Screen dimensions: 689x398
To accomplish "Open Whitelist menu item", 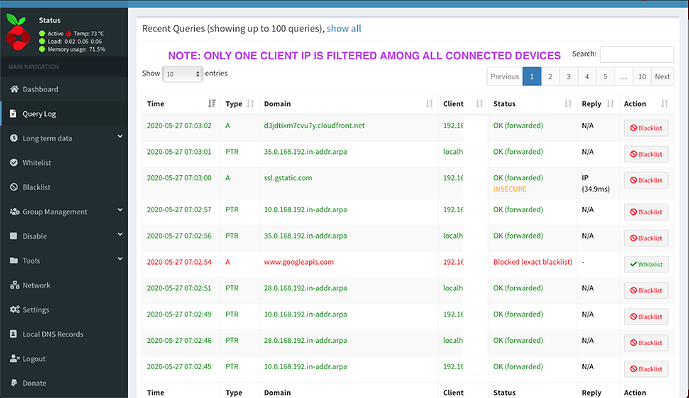I will (x=64, y=163).
